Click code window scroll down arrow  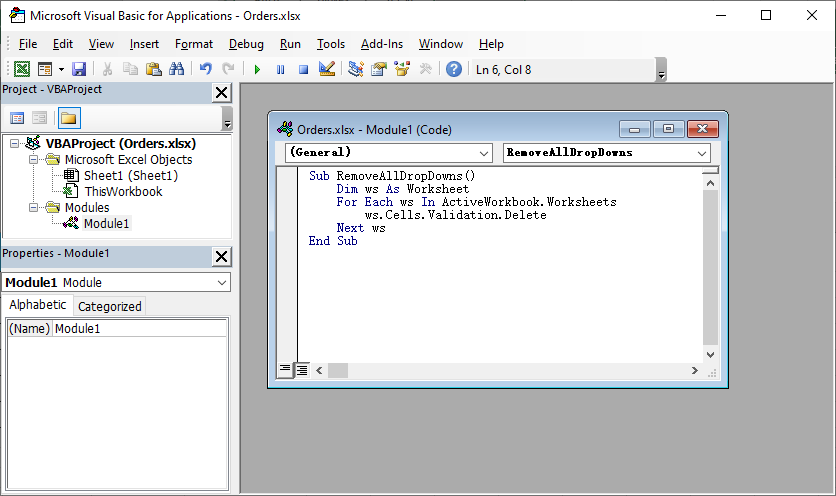coord(710,354)
